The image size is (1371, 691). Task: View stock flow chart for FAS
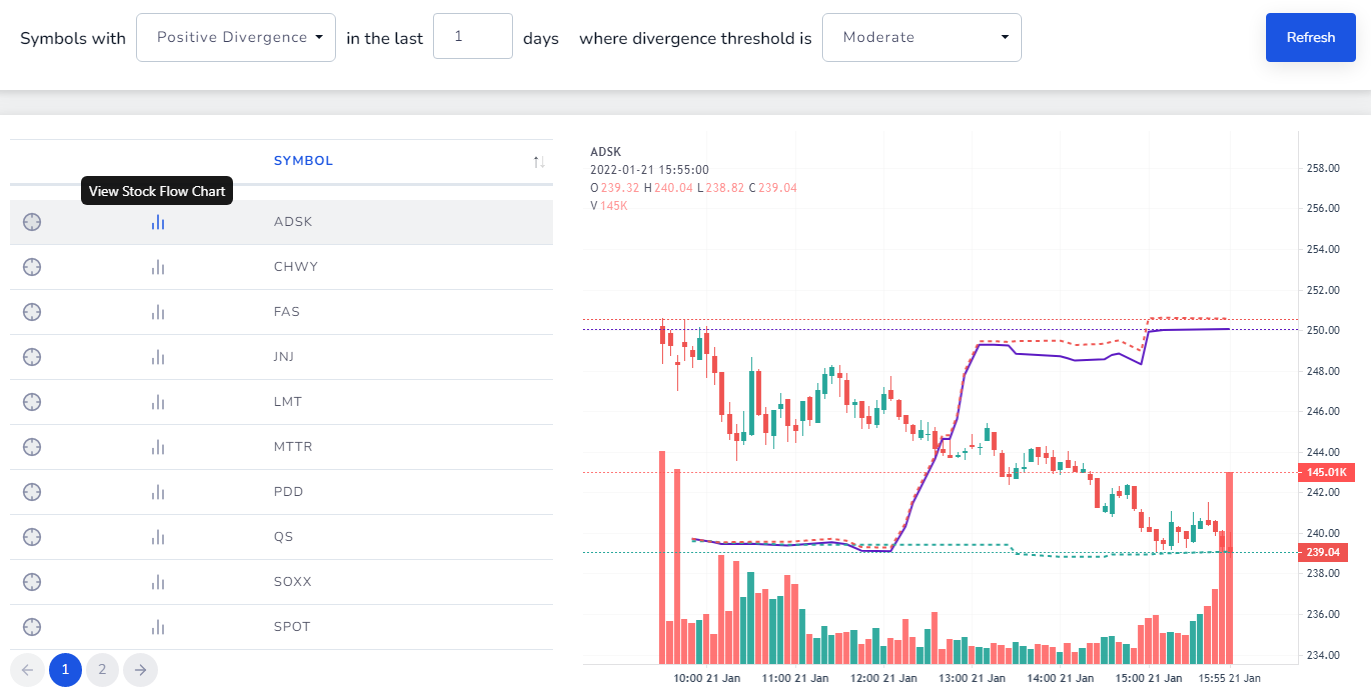tap(158, 312)
